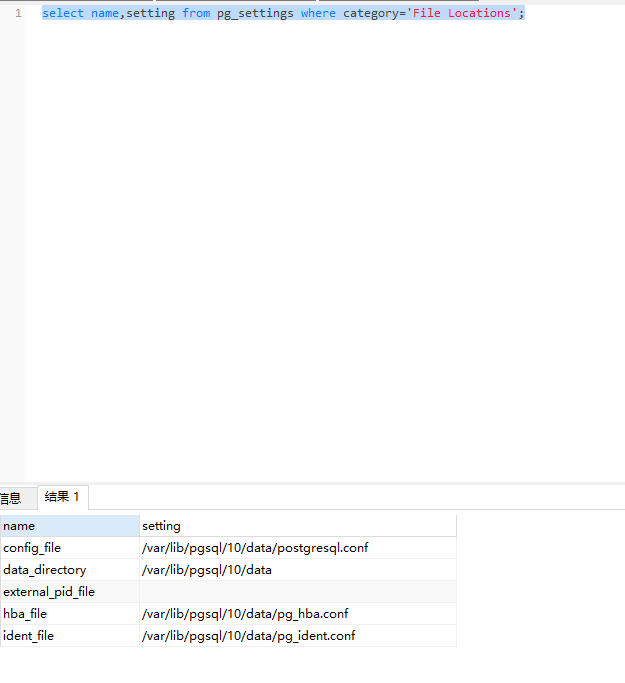Click the empty external_pid_file setting cell
The image size is (625, 683).
(x=298, y=592)
